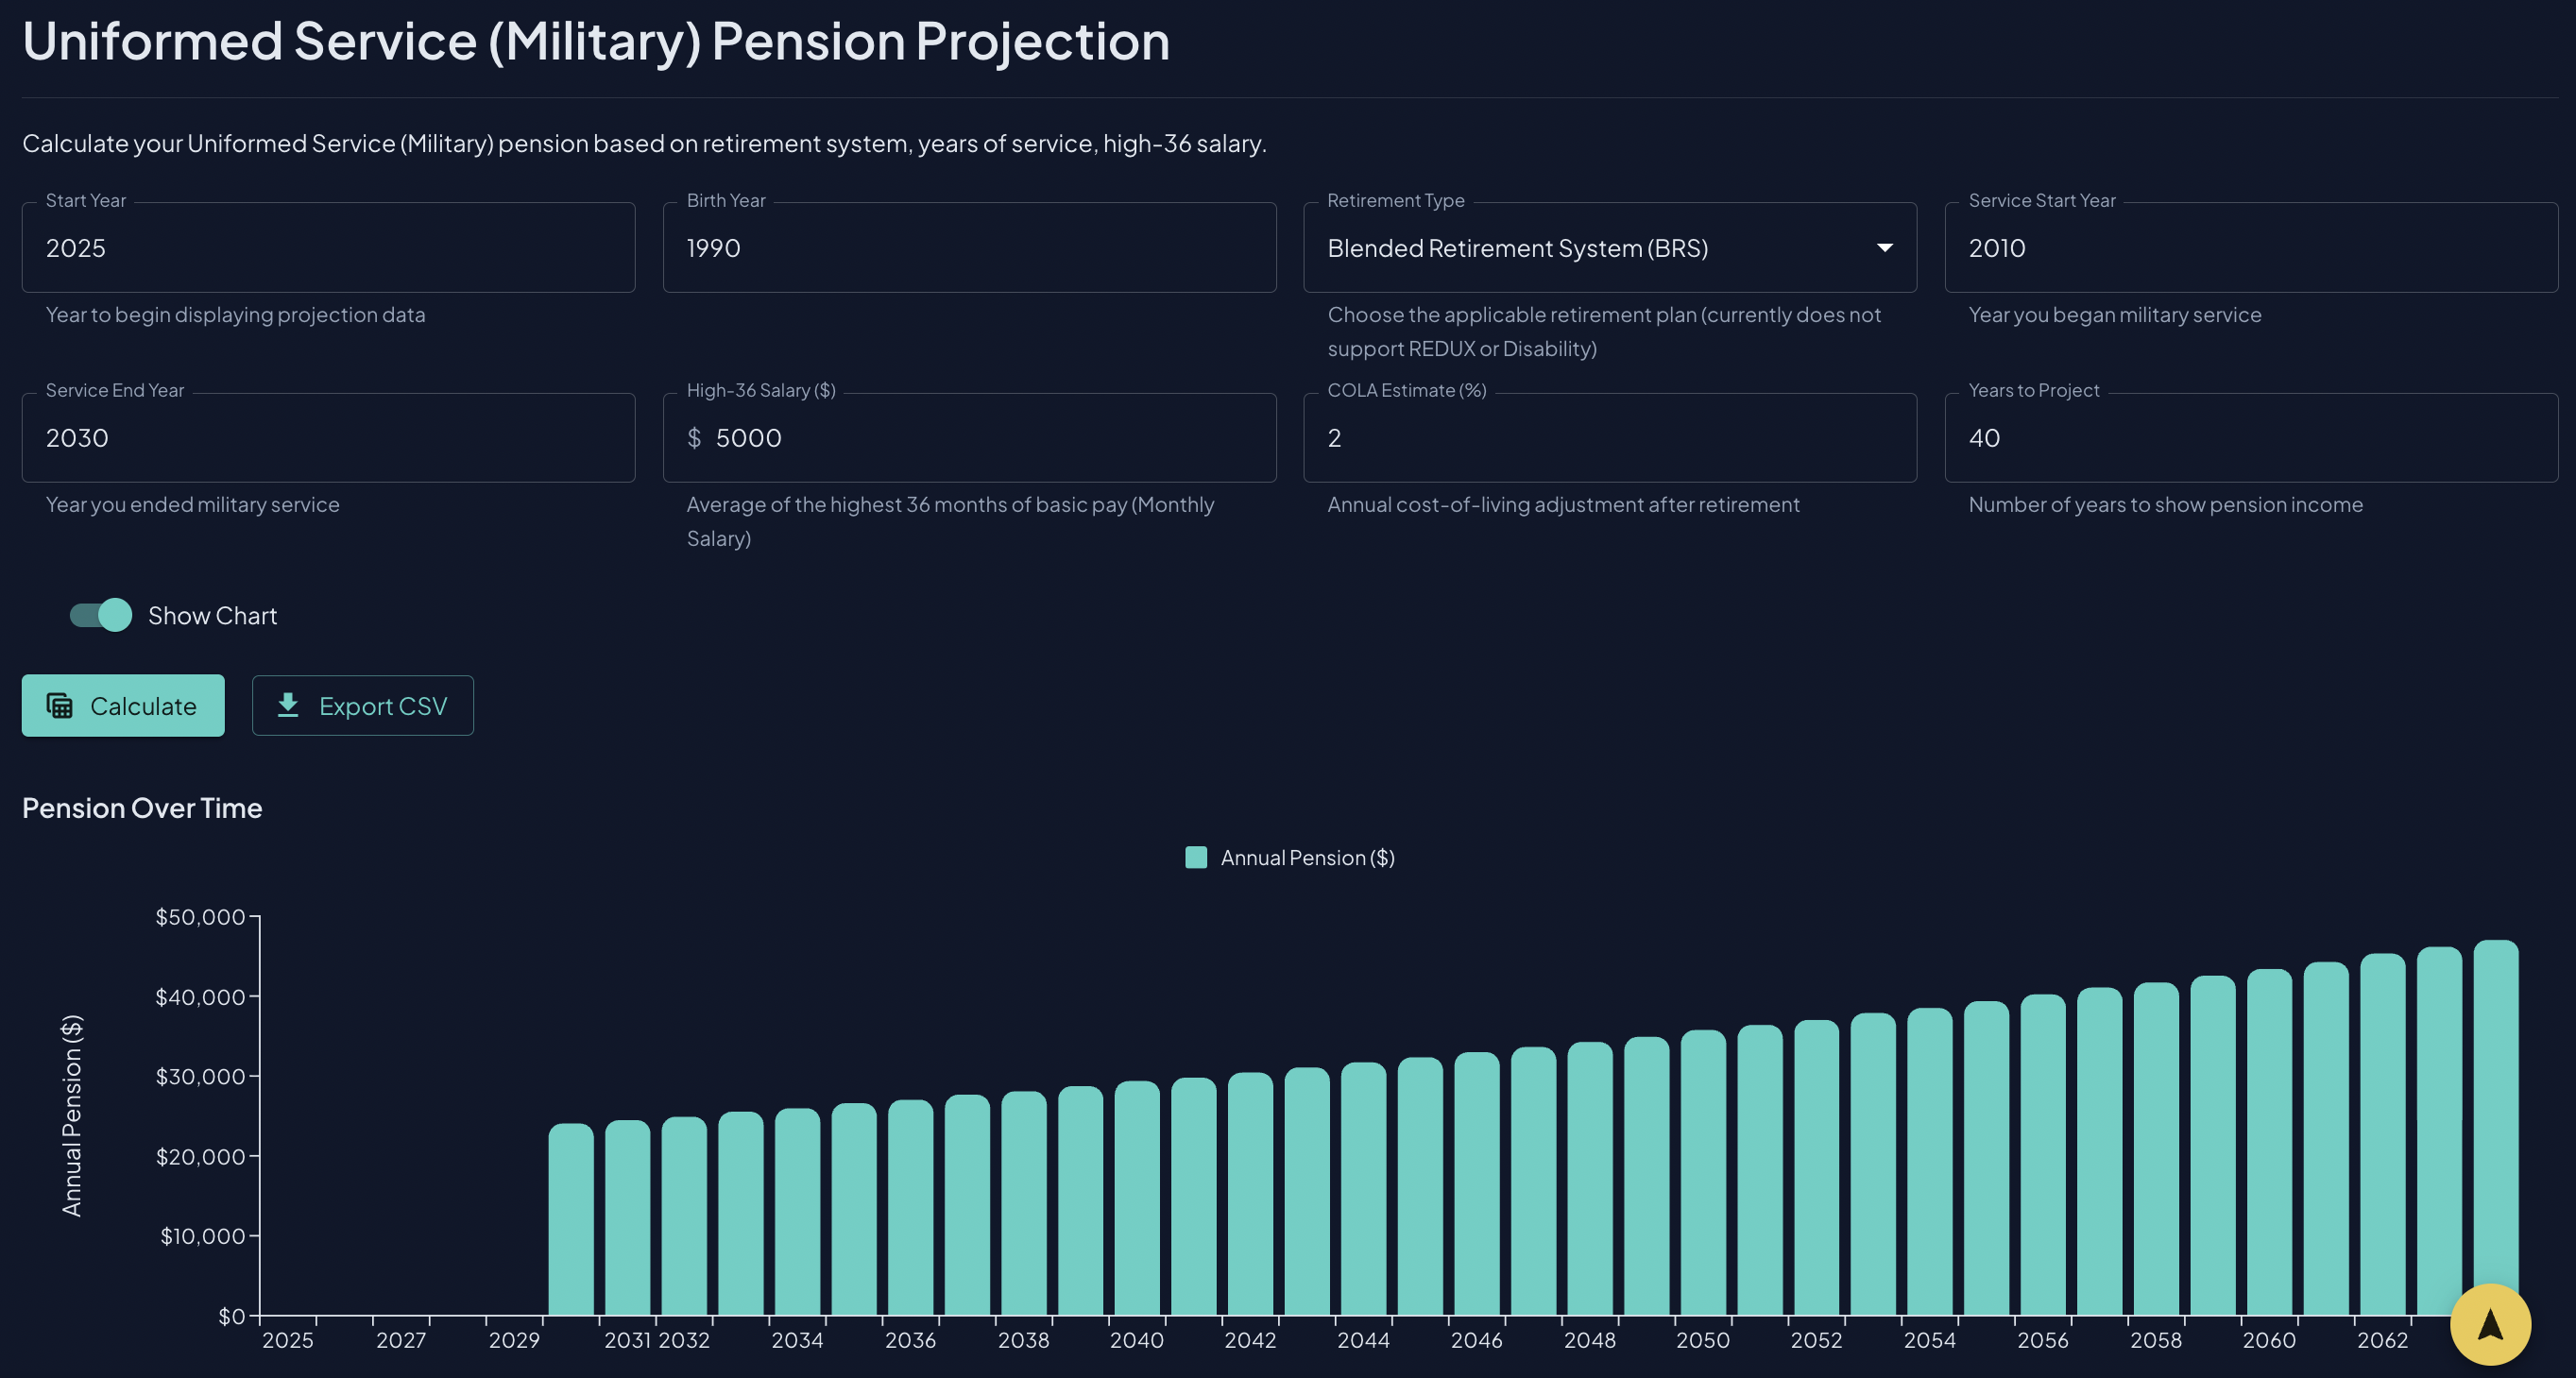2576x1378 pixels.
Task: Toggle the Annual Pension ($) legend entry
Action: [1288, 857]
